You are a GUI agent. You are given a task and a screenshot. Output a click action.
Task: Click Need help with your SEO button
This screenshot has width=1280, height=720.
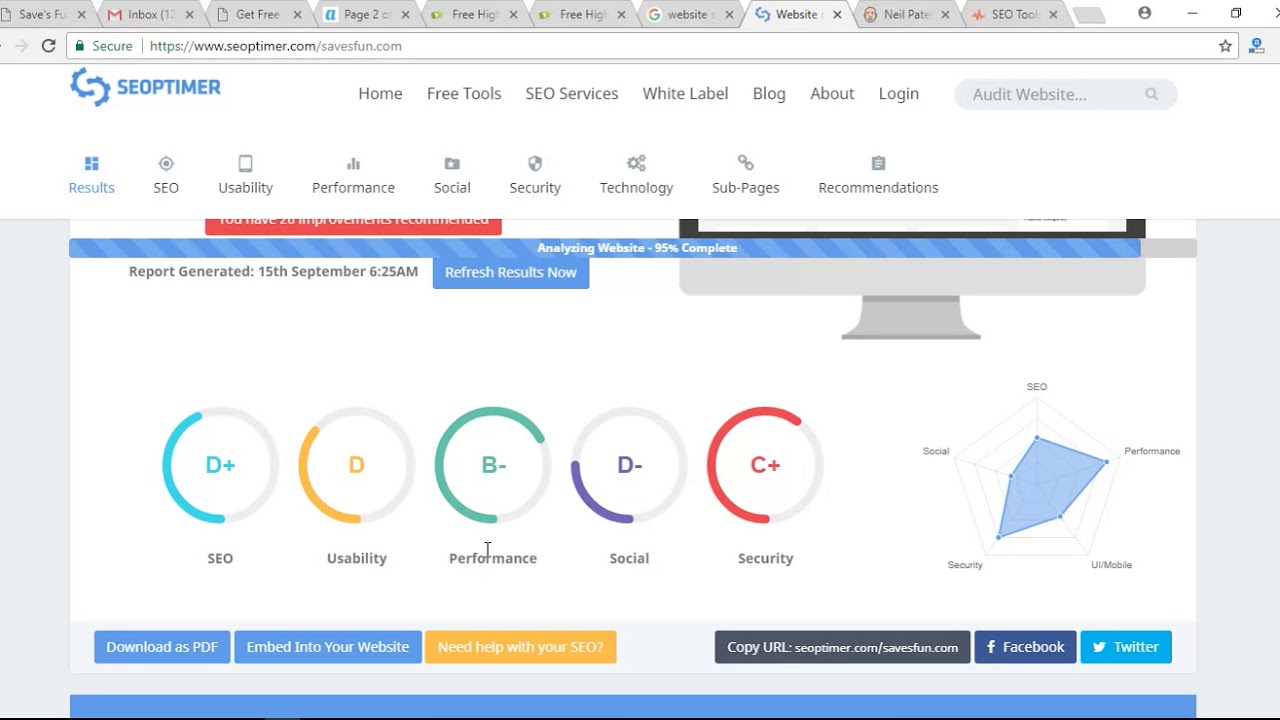click(x=521, y=647)
